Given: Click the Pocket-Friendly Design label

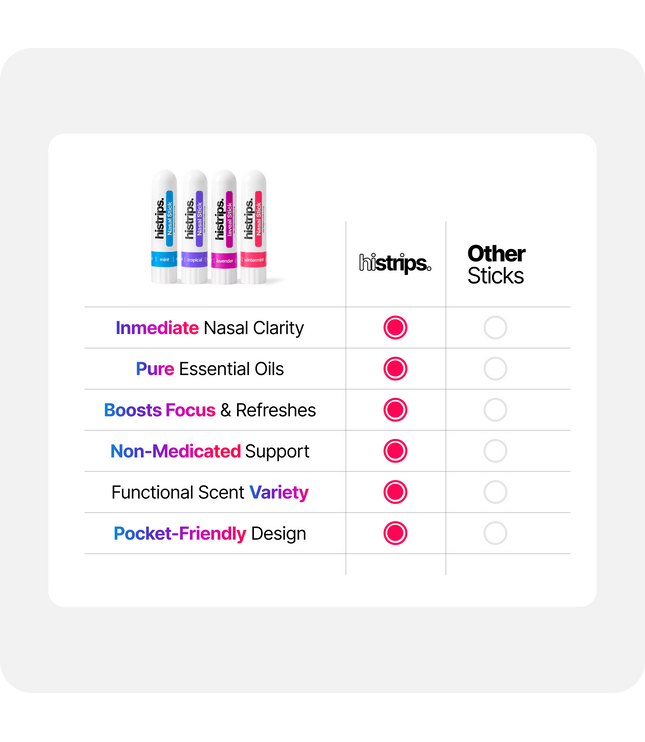Looking at the screenshot, I should point(210,534).
